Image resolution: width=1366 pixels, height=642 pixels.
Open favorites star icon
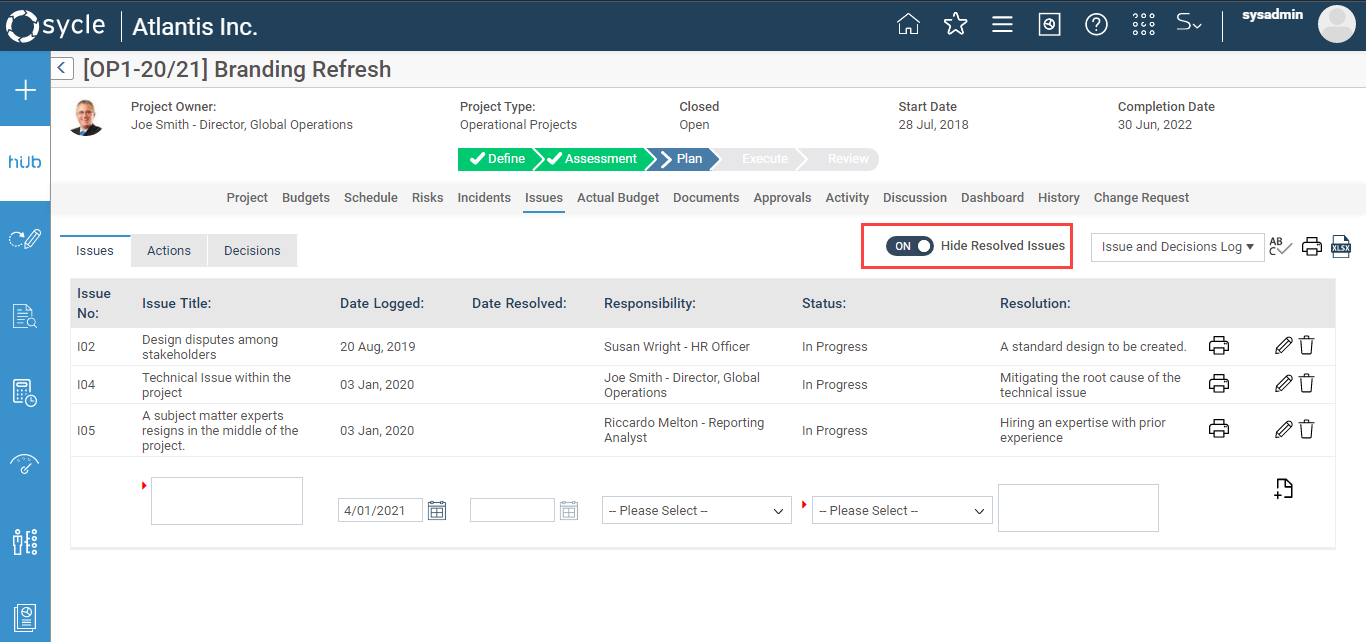pyautogui.click(x=956, y=24)
